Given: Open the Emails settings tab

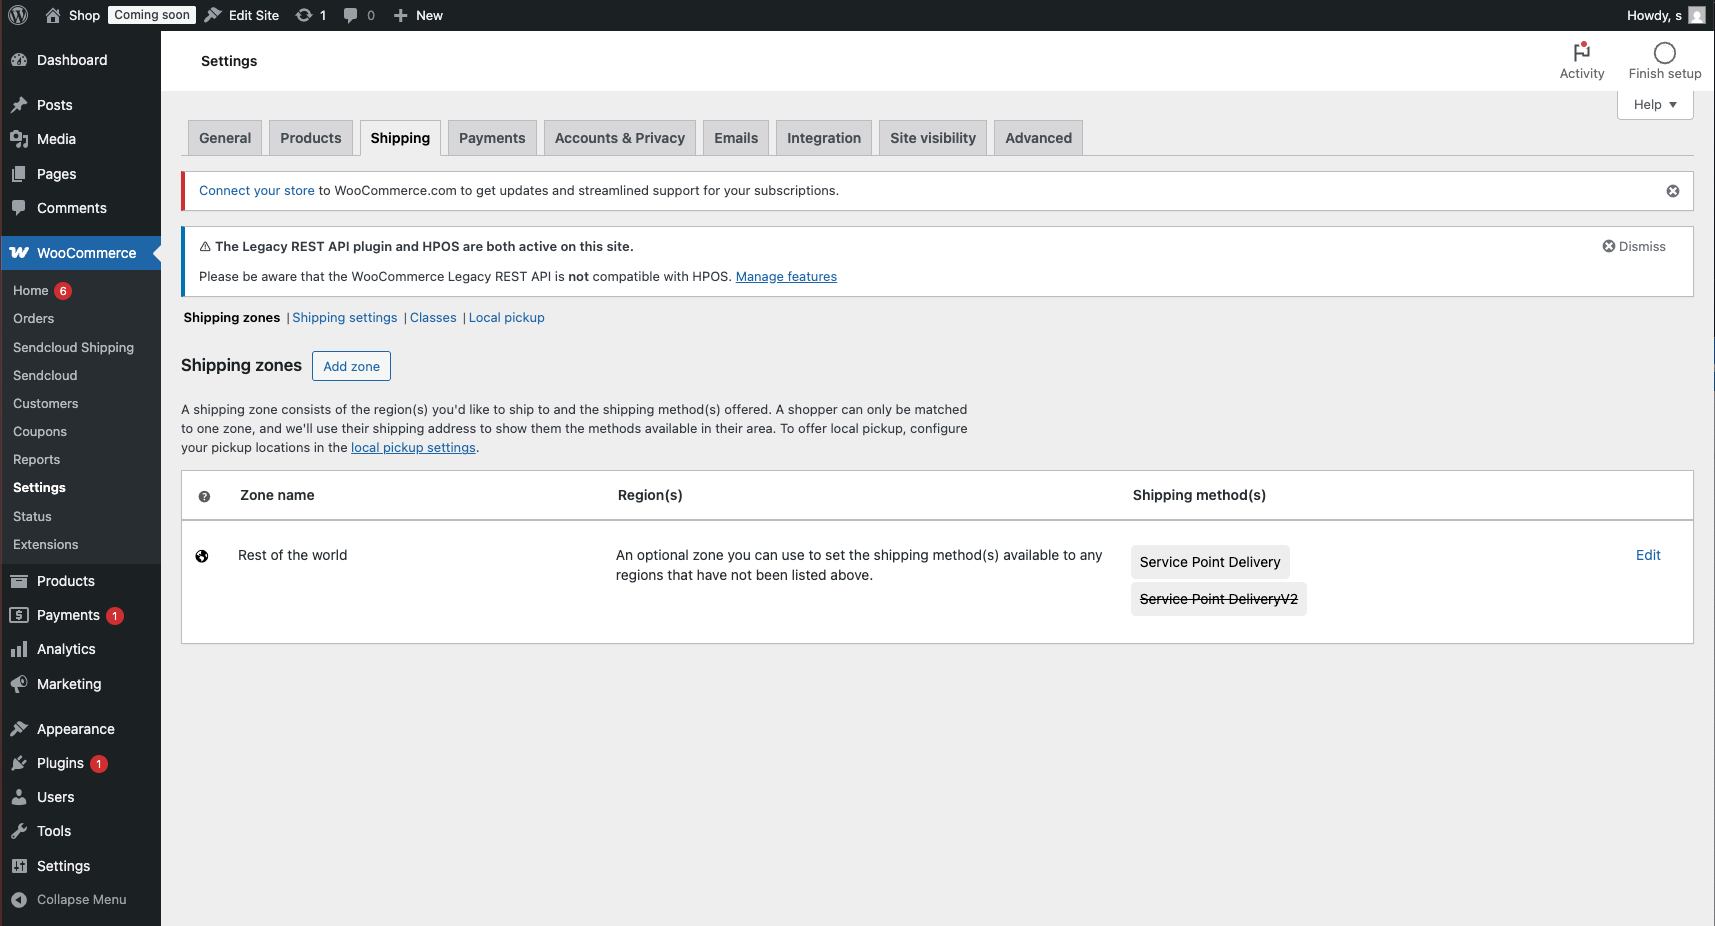Looking at the screenshot, I should 736,138.
